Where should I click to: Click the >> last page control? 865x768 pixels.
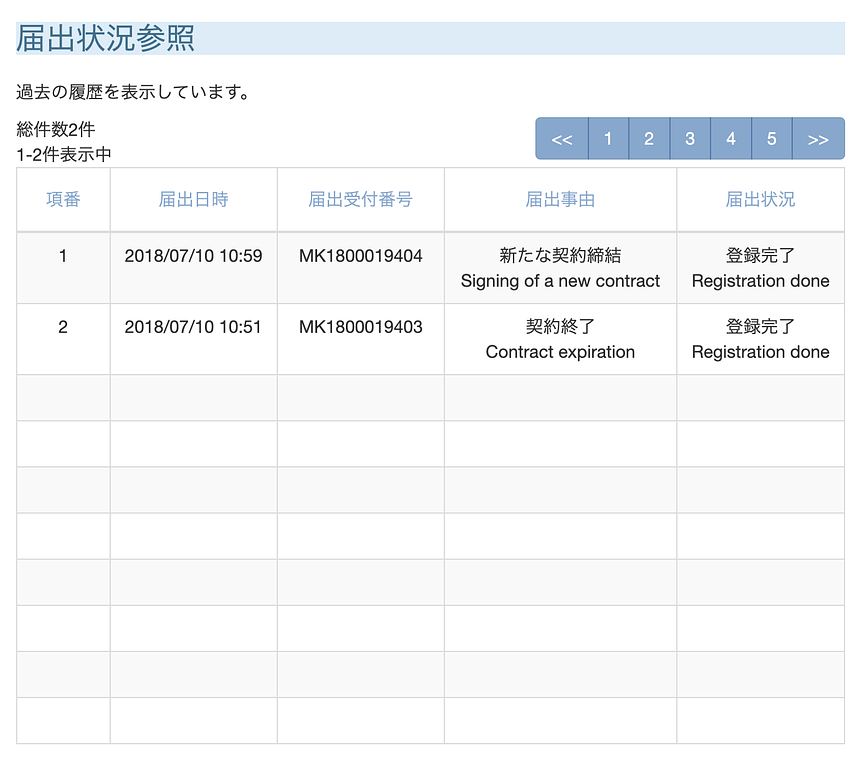coord(818,138)
